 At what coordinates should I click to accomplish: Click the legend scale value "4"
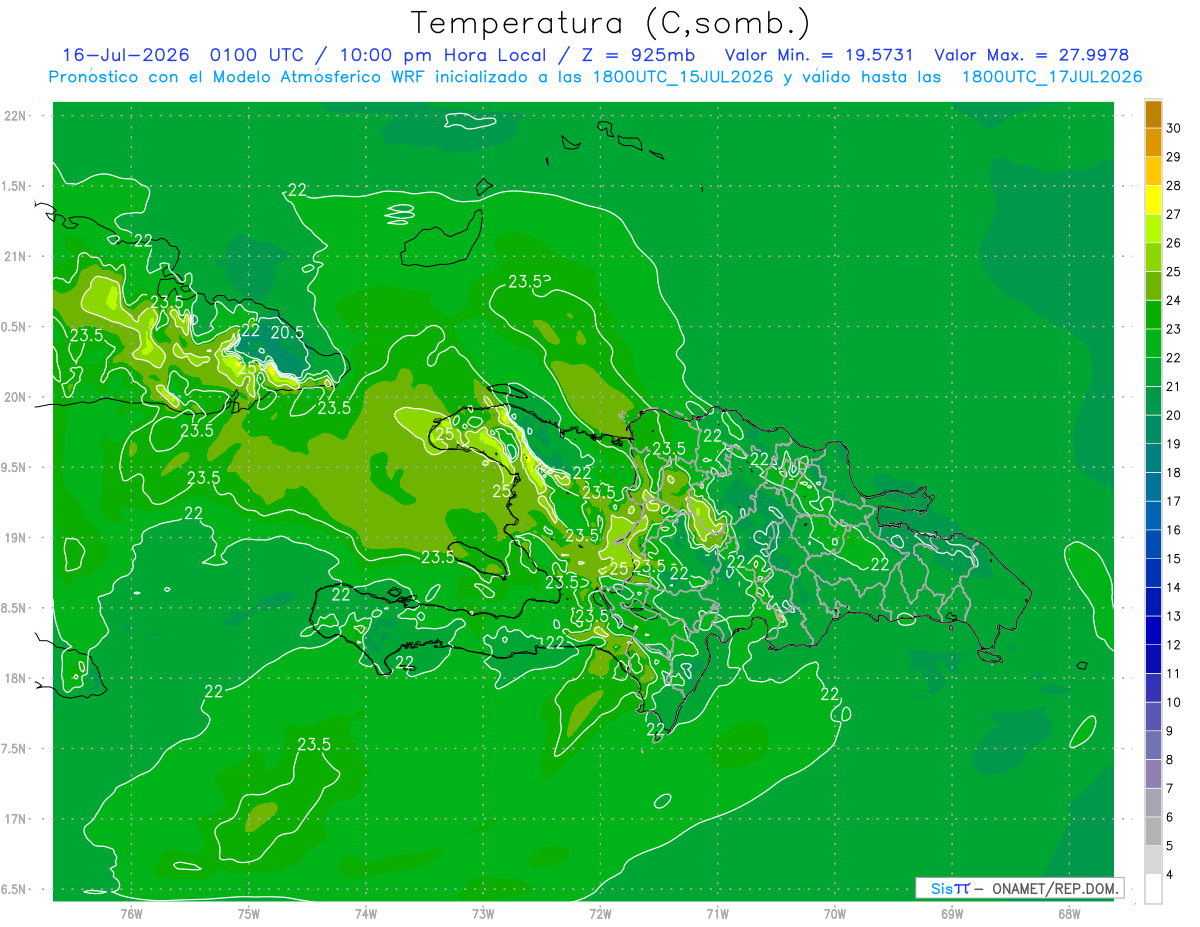pyautogui.click(x=1171, y=874)
